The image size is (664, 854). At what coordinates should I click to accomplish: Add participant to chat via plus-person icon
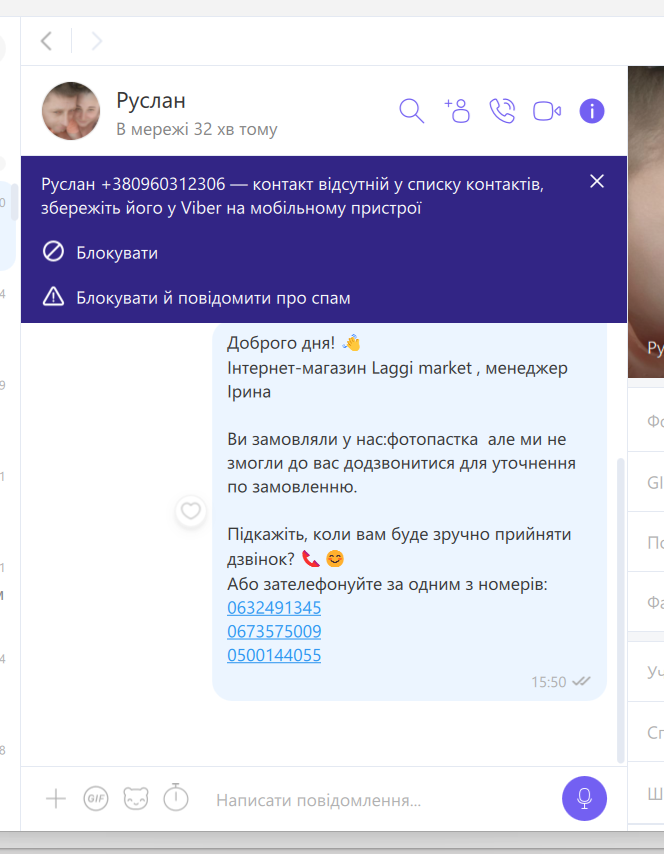tap(457, 111)
